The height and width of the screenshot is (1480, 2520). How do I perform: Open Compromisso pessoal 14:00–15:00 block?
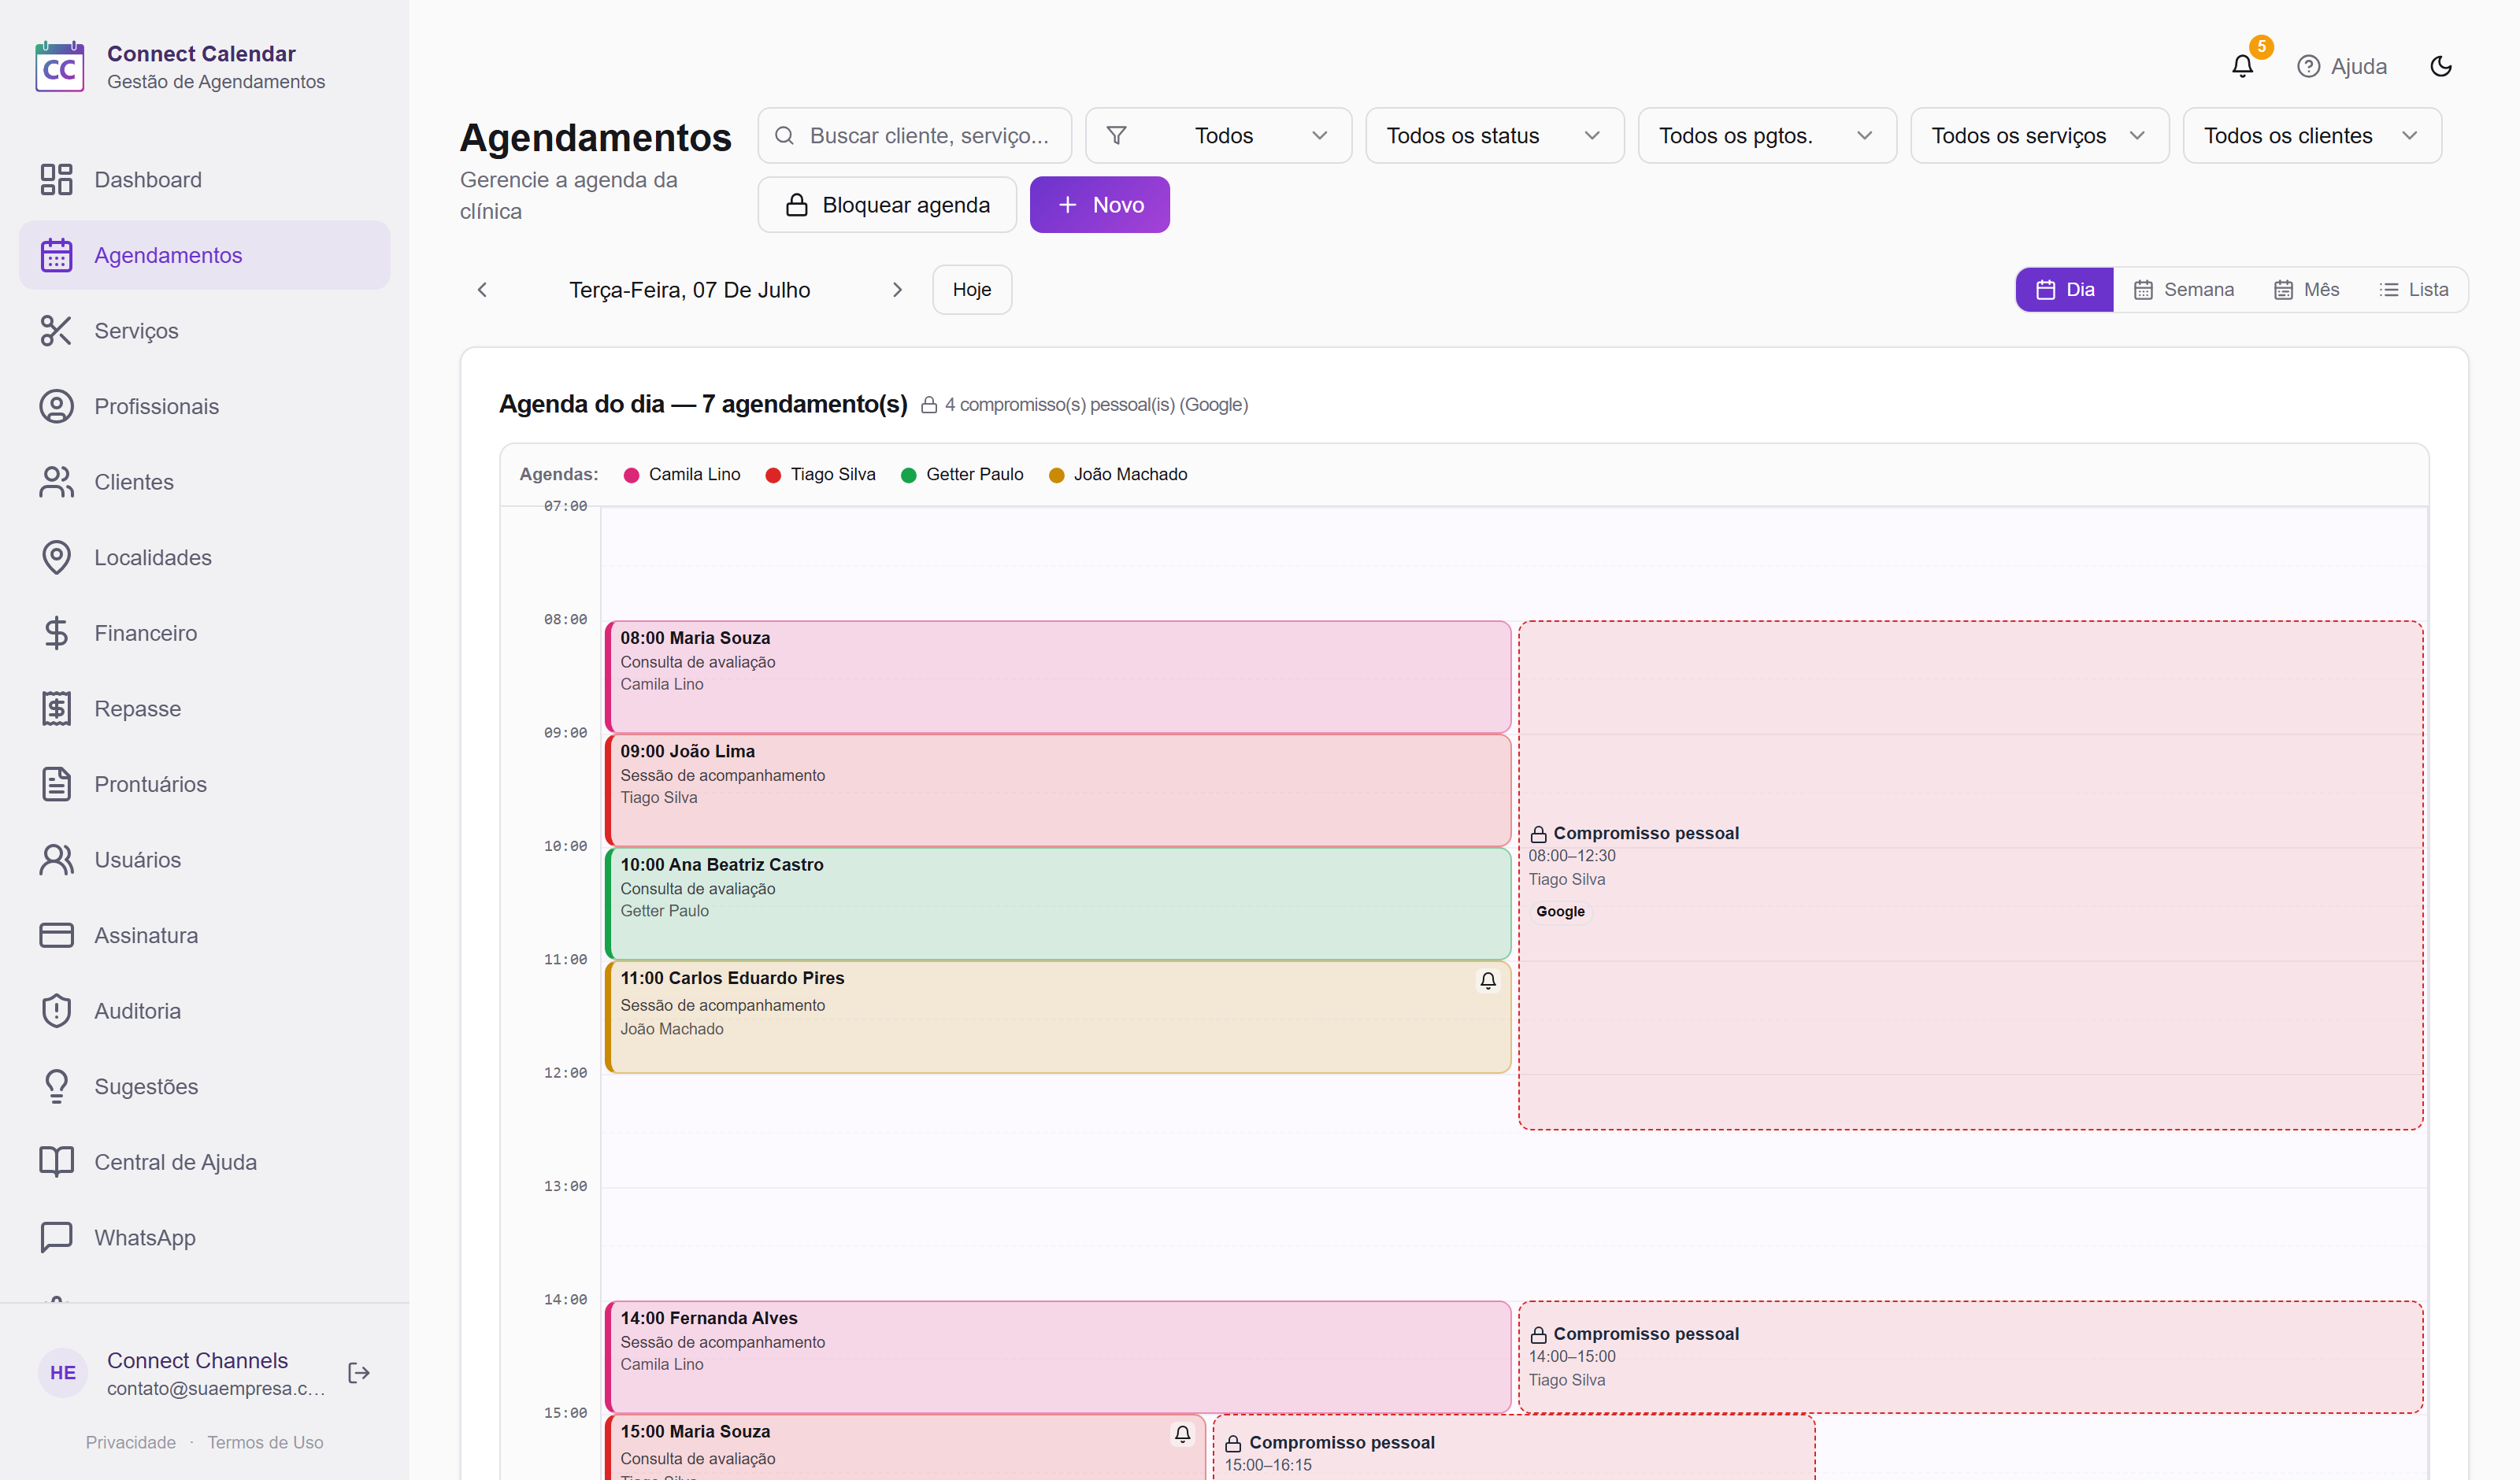tap(1970, 1357)
